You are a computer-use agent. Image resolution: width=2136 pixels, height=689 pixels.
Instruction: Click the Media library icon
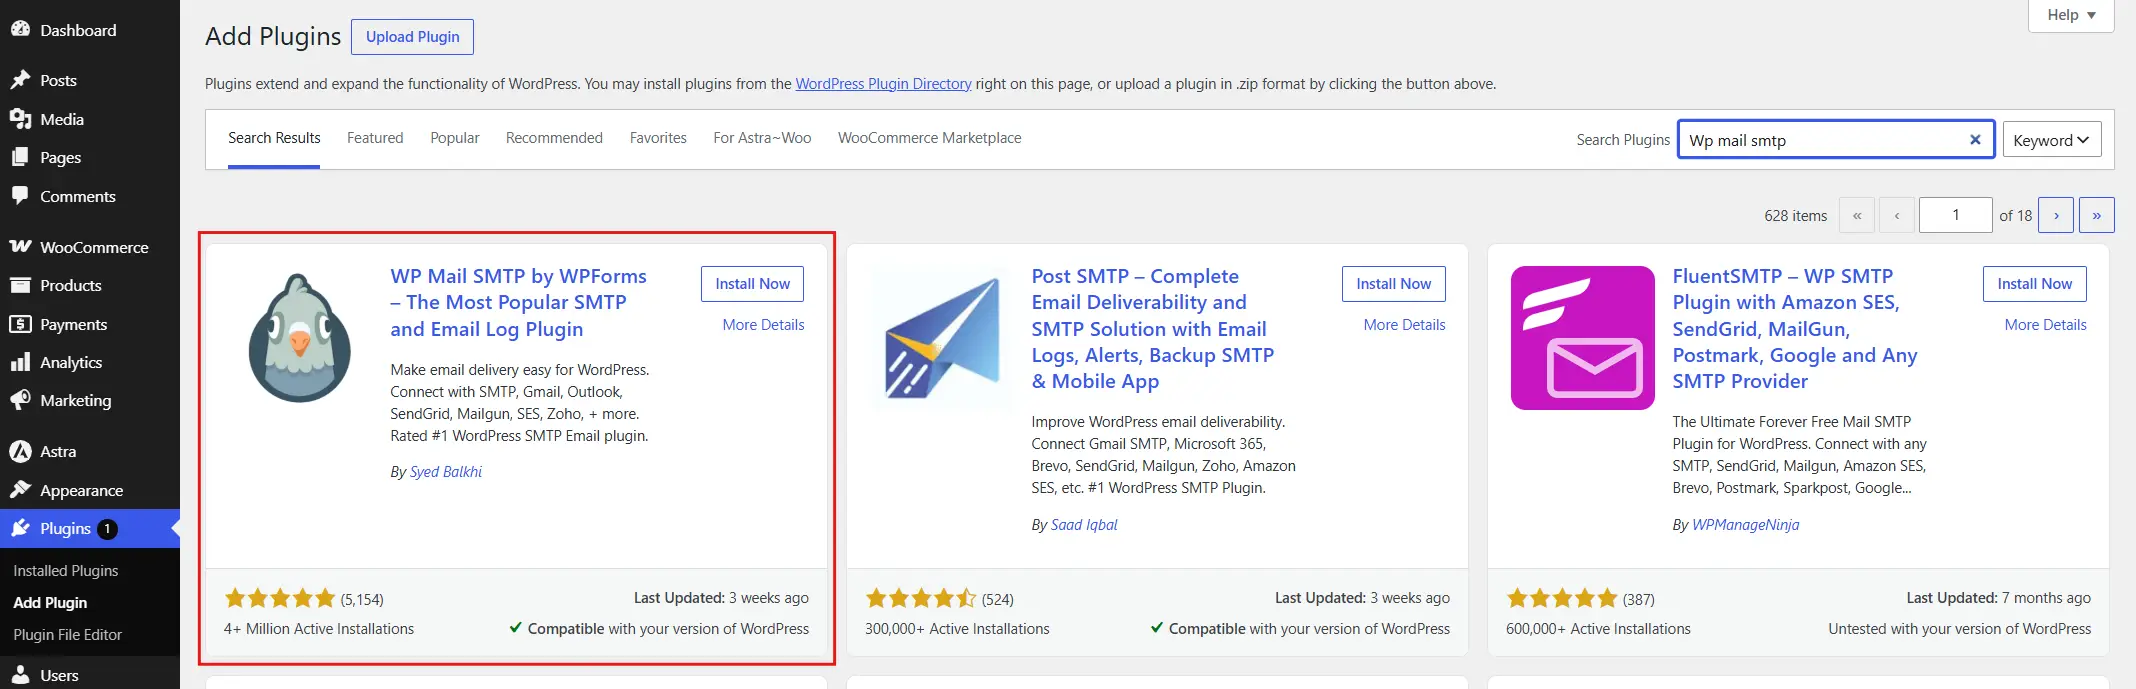pos(20,119)
